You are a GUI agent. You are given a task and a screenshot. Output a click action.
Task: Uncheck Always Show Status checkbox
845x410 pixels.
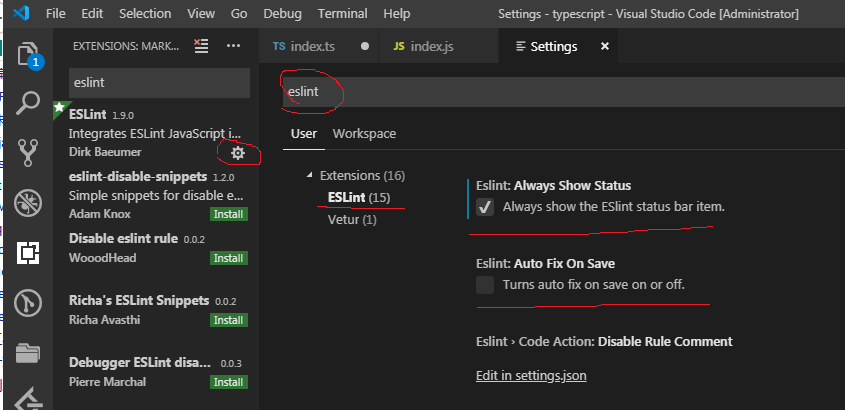pos(485,207)
